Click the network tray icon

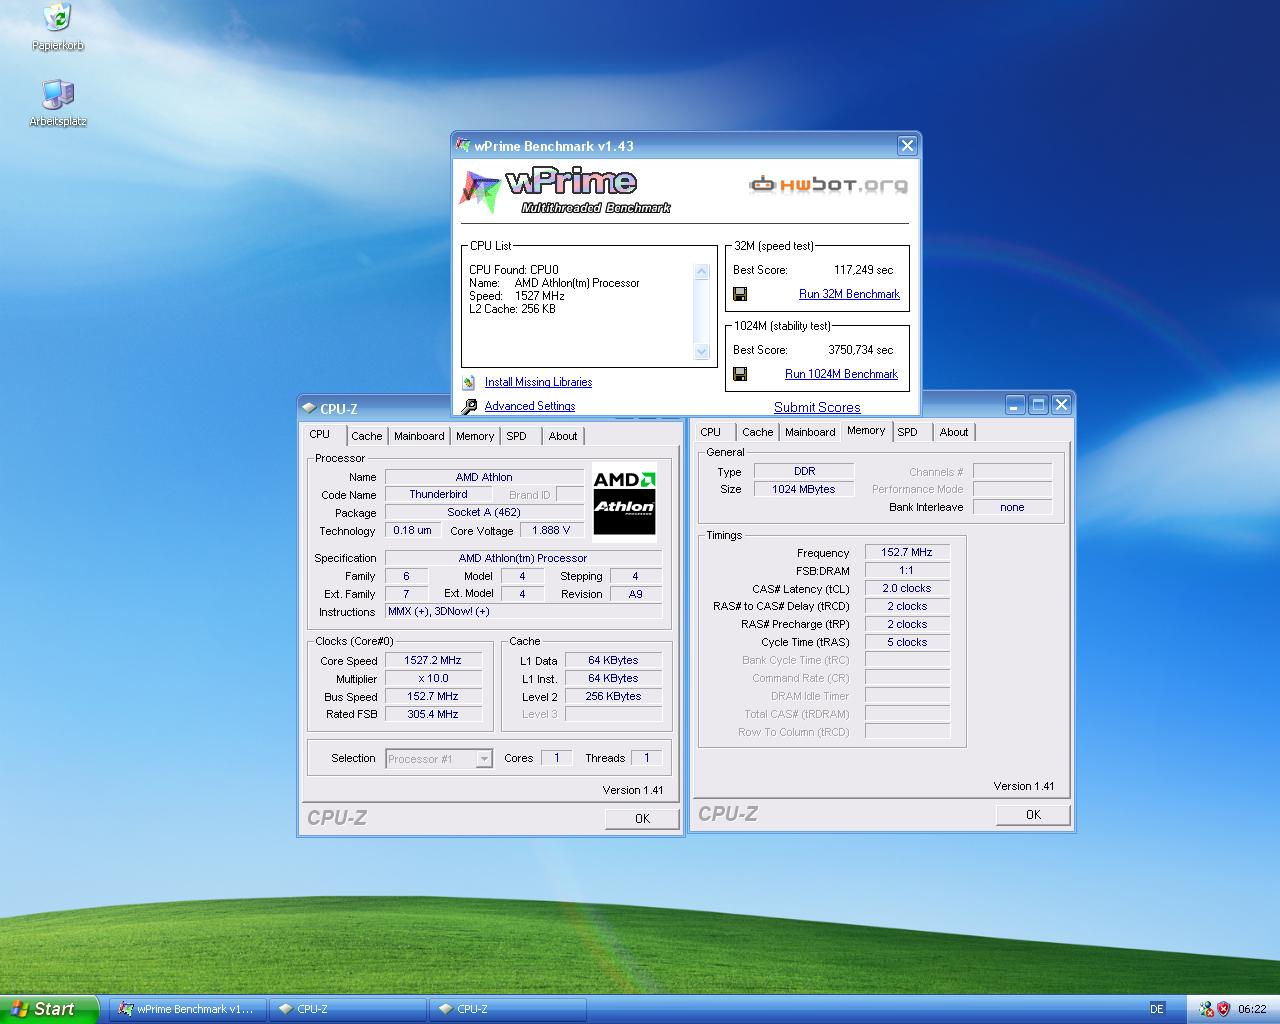click(x=1206, y=1009)
